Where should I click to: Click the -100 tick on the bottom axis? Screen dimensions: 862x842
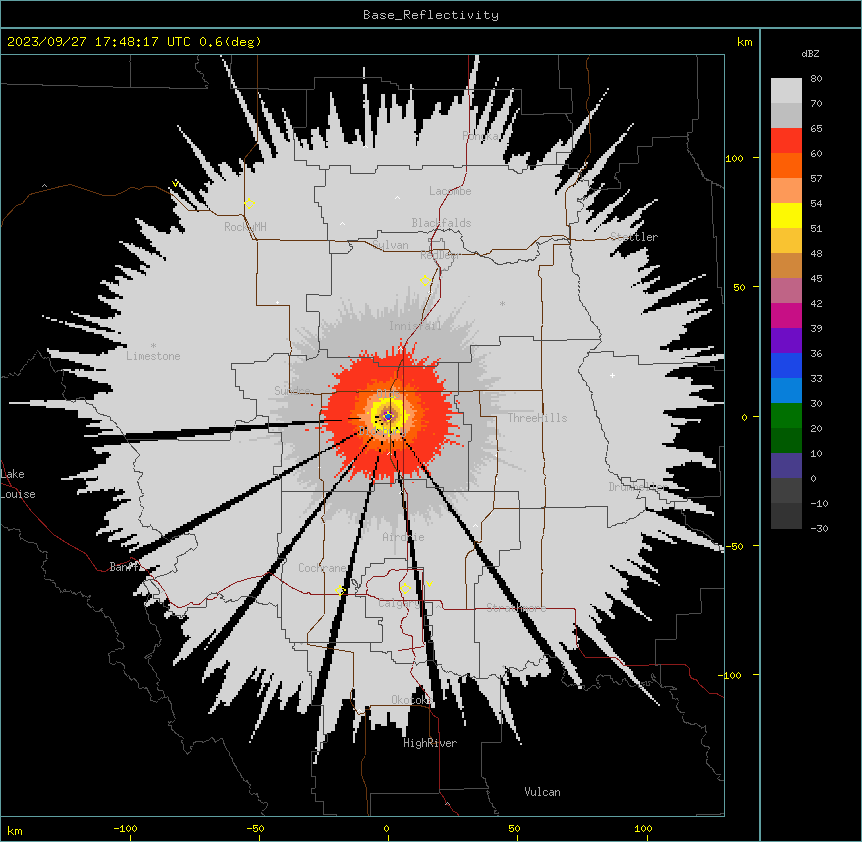pos(126,828)
